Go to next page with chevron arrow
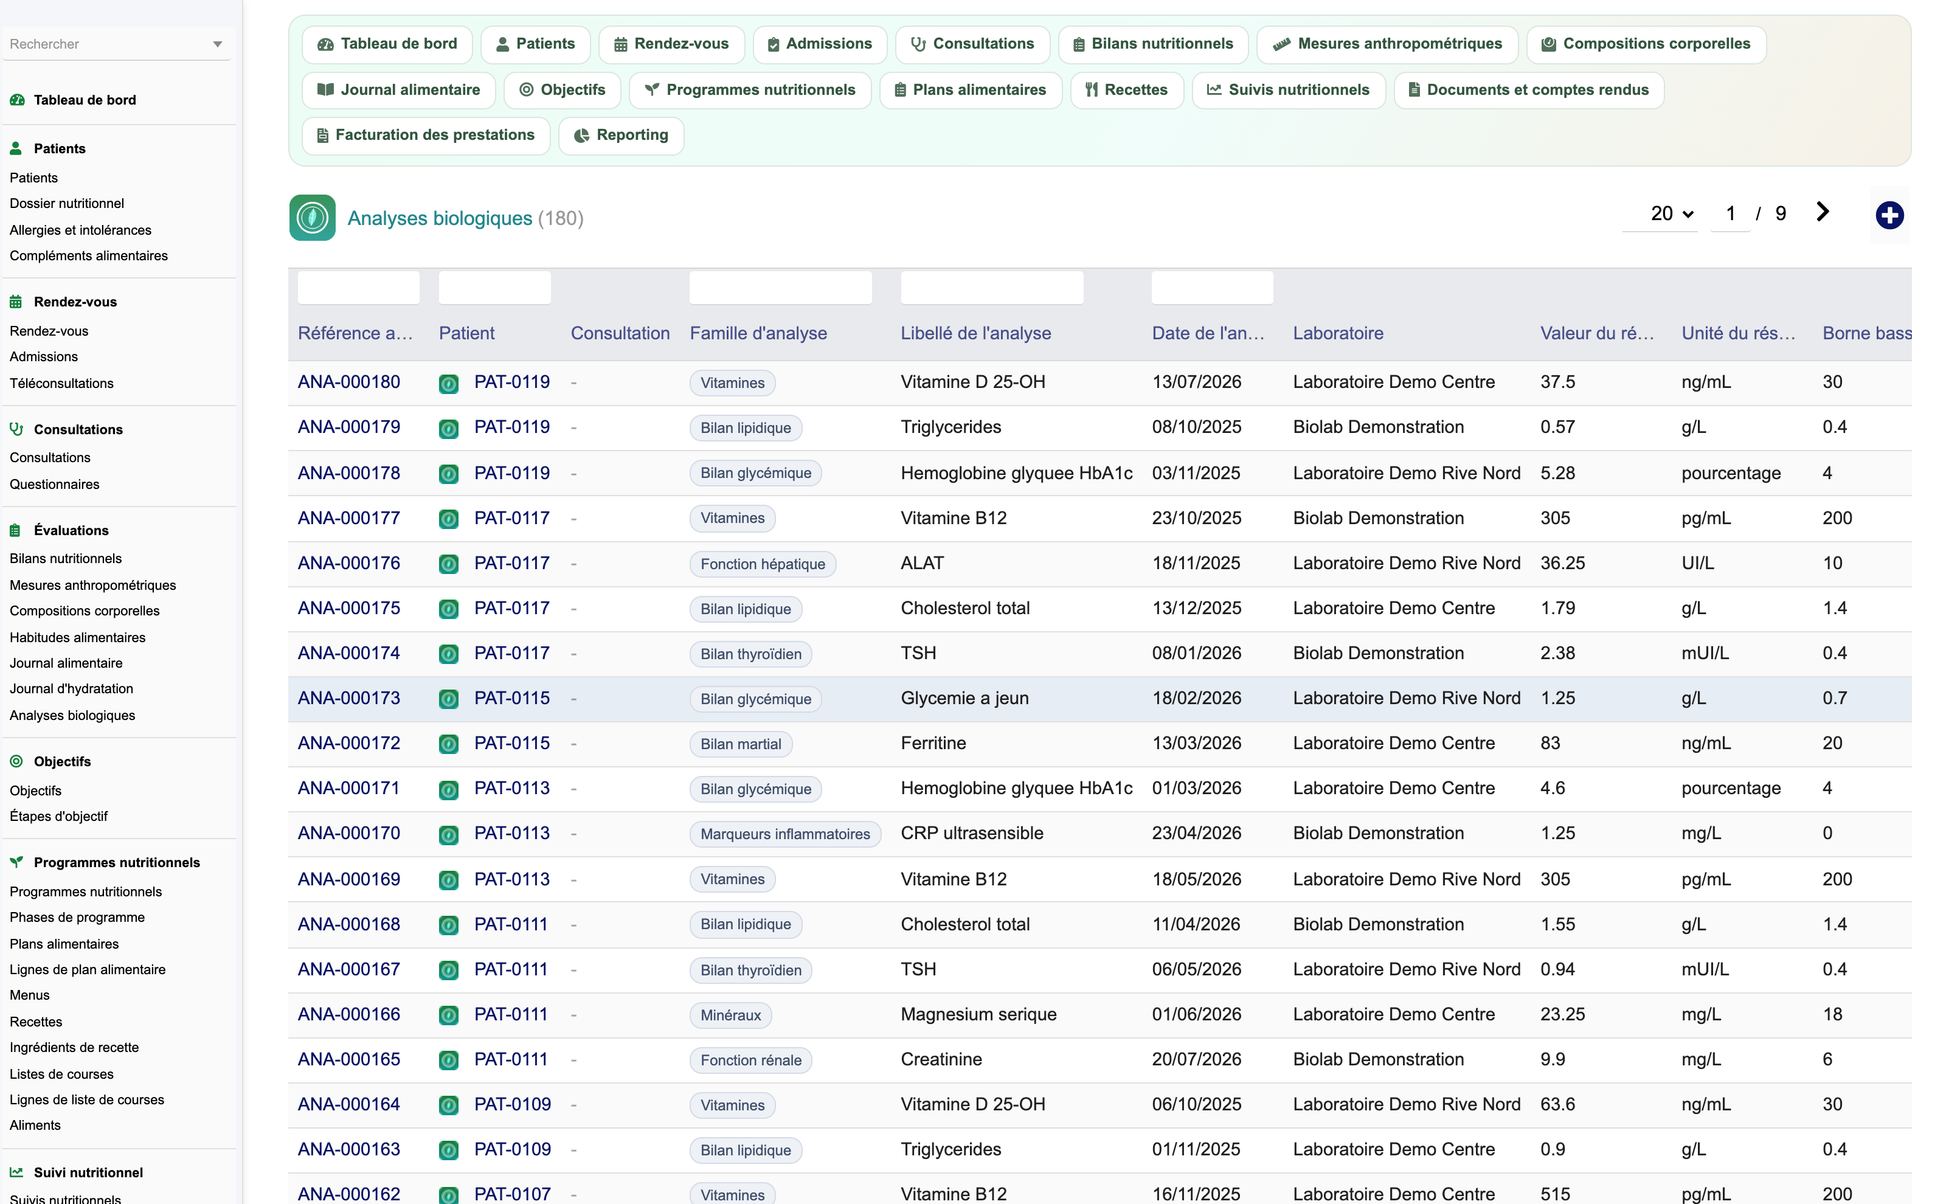 (x=1823, y=212)
